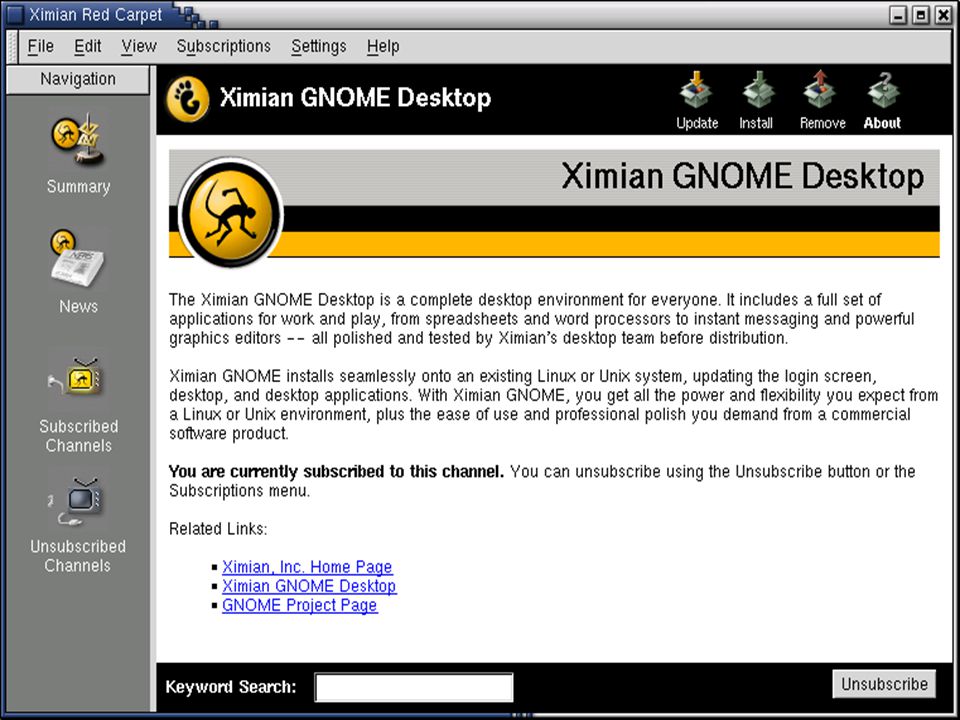Click the Keyword Search label
Viewport: 960px width, 720px height.
(x=231, y=687)
